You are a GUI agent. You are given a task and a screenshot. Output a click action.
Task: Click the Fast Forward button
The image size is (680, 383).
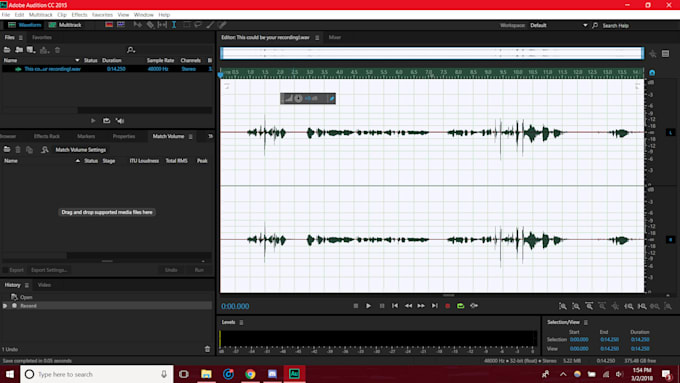tap(421, 306)
